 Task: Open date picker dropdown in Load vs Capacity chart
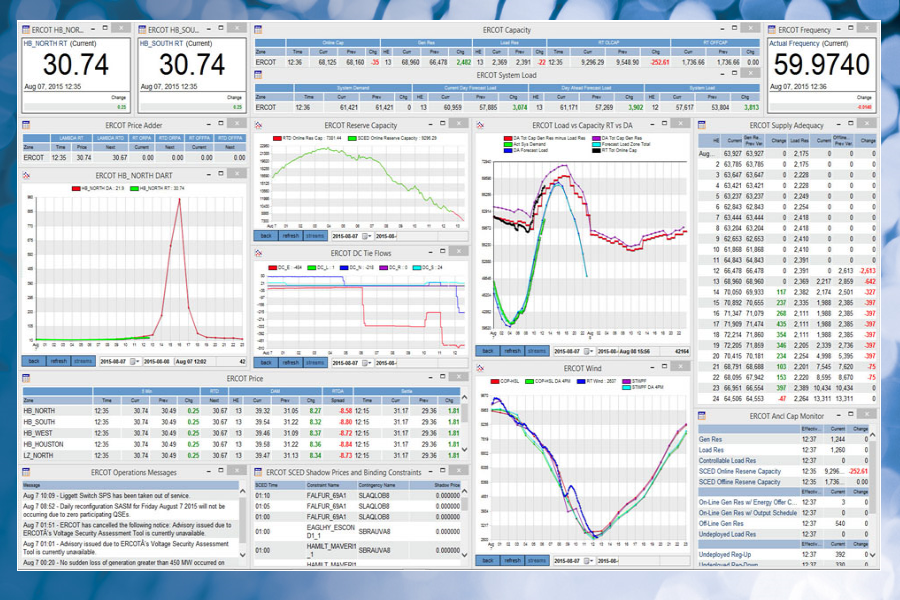point(589,351)
